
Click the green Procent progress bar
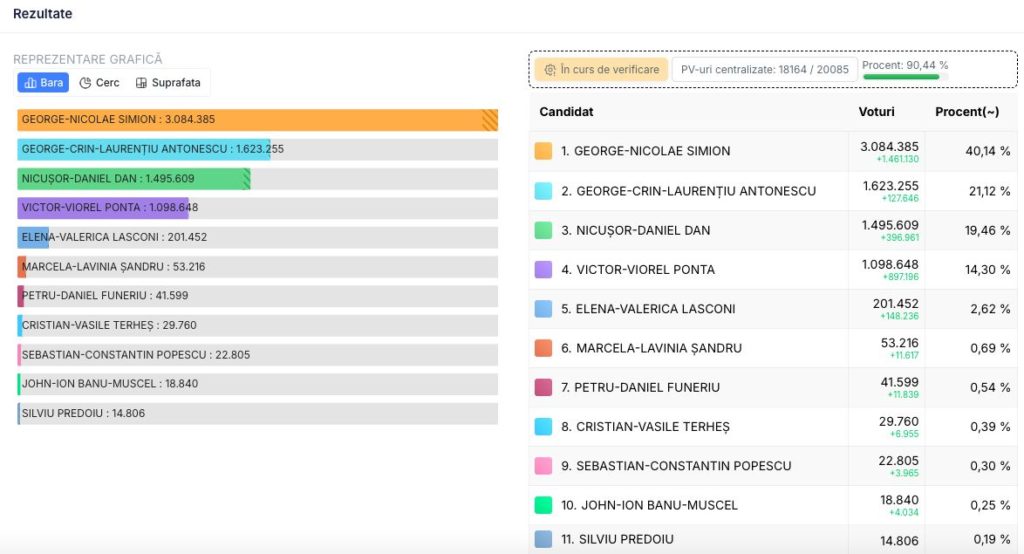[901, 77]
